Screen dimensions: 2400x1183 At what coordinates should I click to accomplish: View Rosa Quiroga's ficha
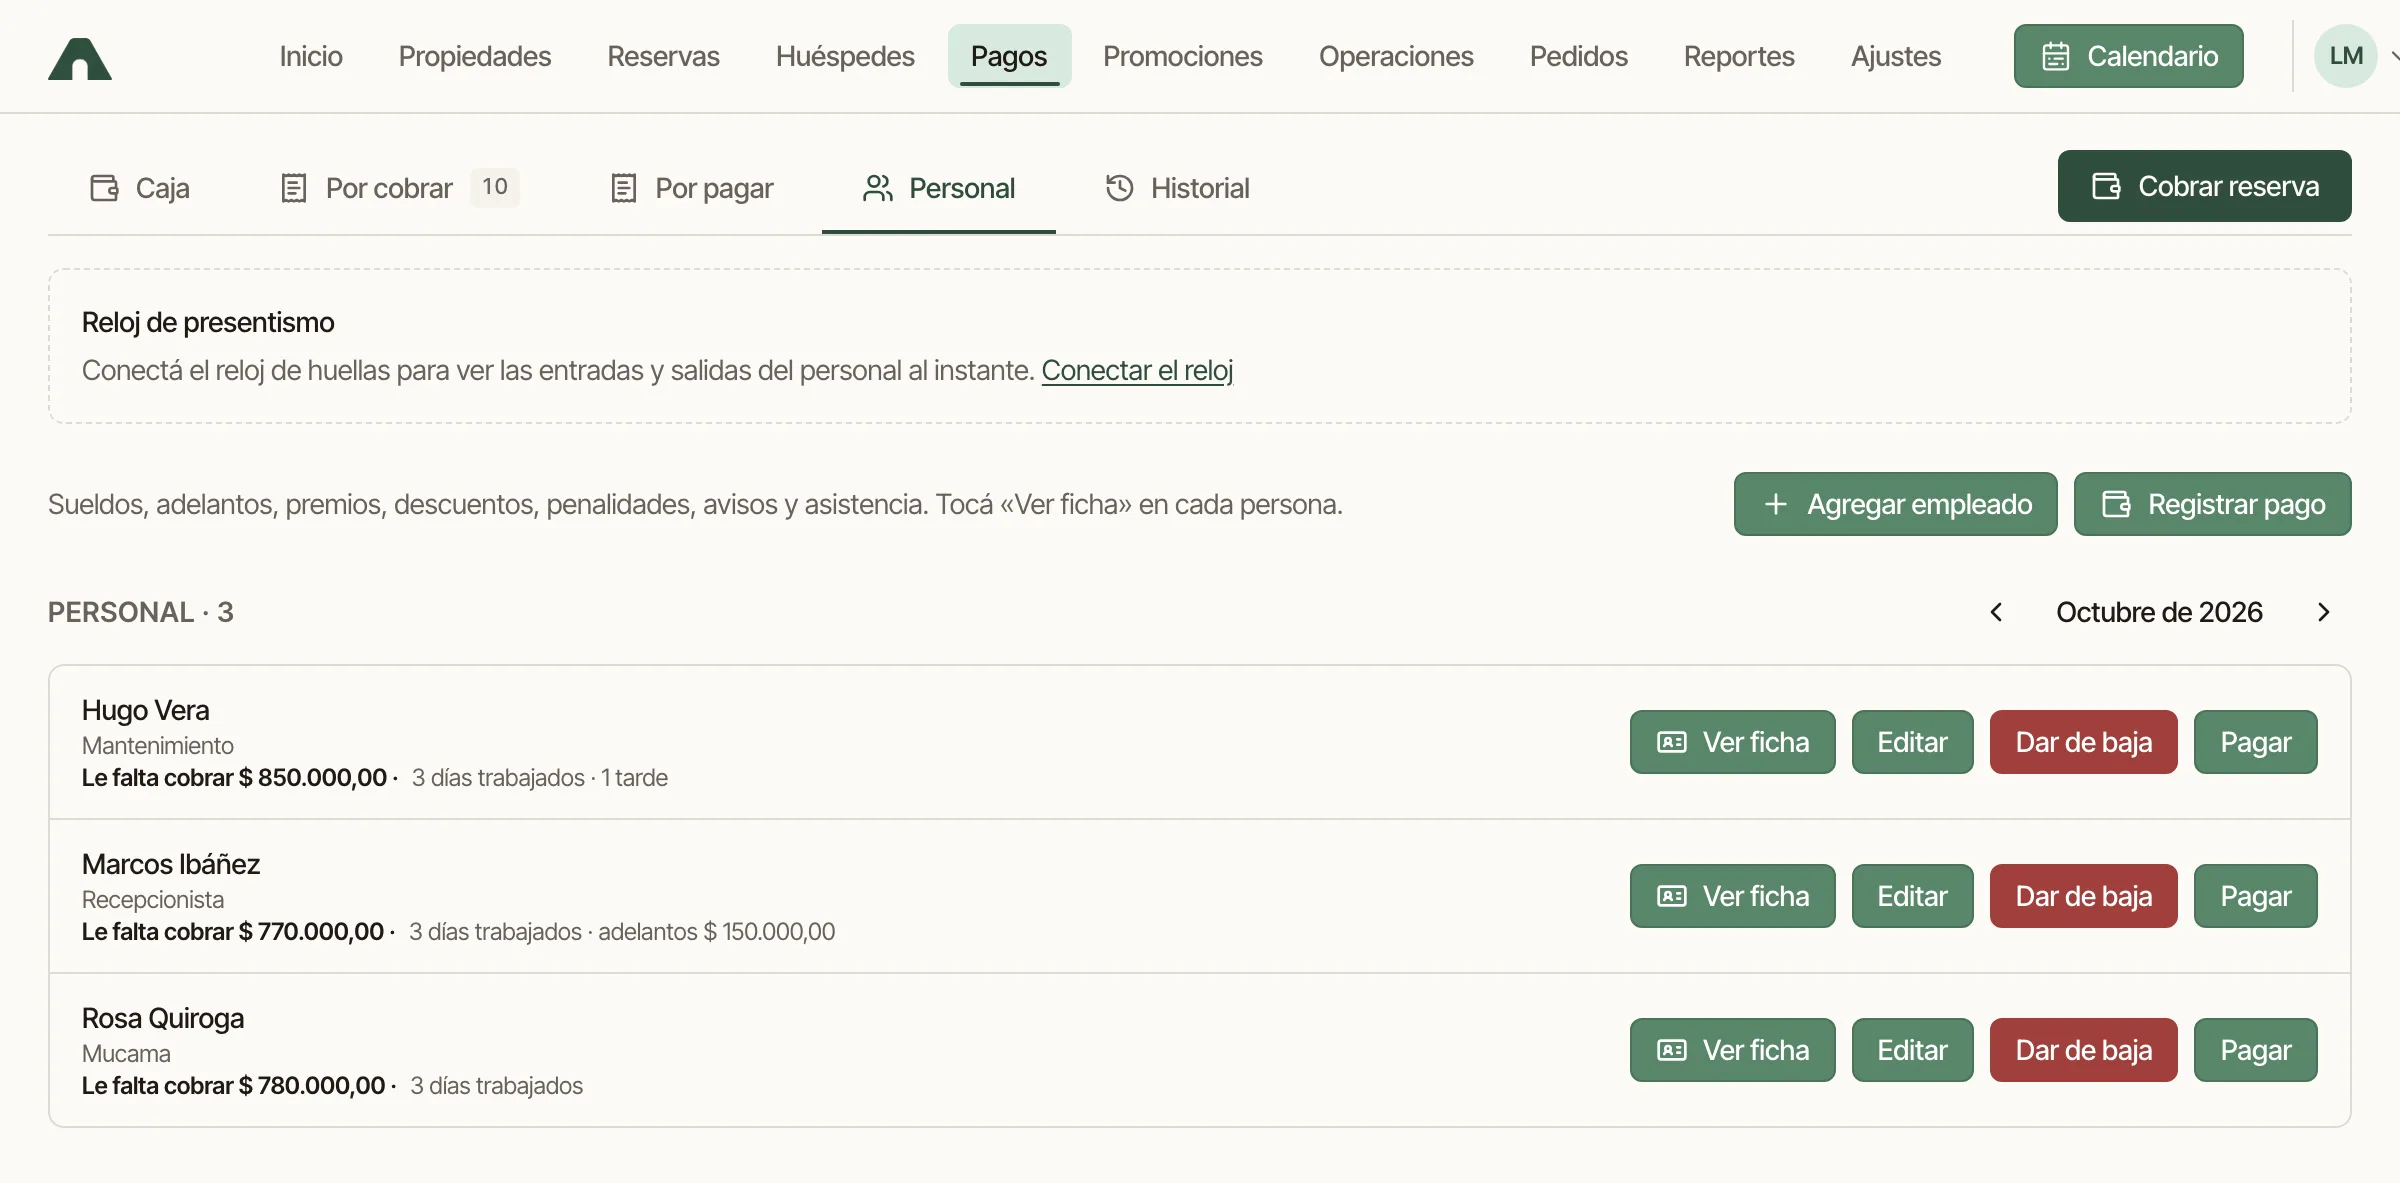coord(1732,1050)
